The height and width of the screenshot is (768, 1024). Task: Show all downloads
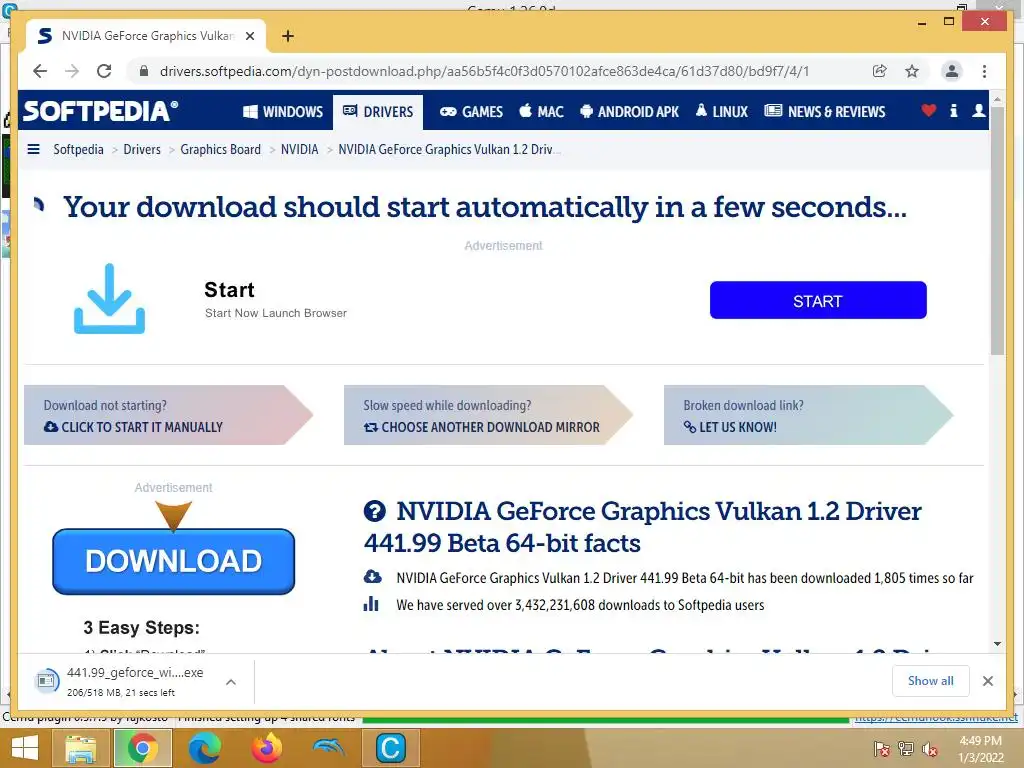[931, 681]
